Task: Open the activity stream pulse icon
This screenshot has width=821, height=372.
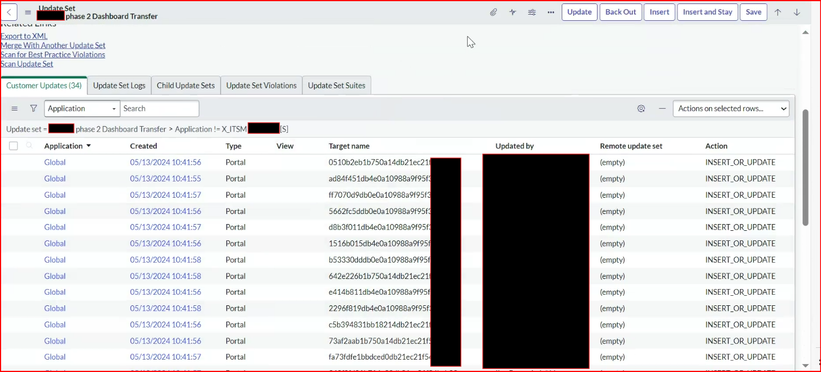Action: pos(513,12)
